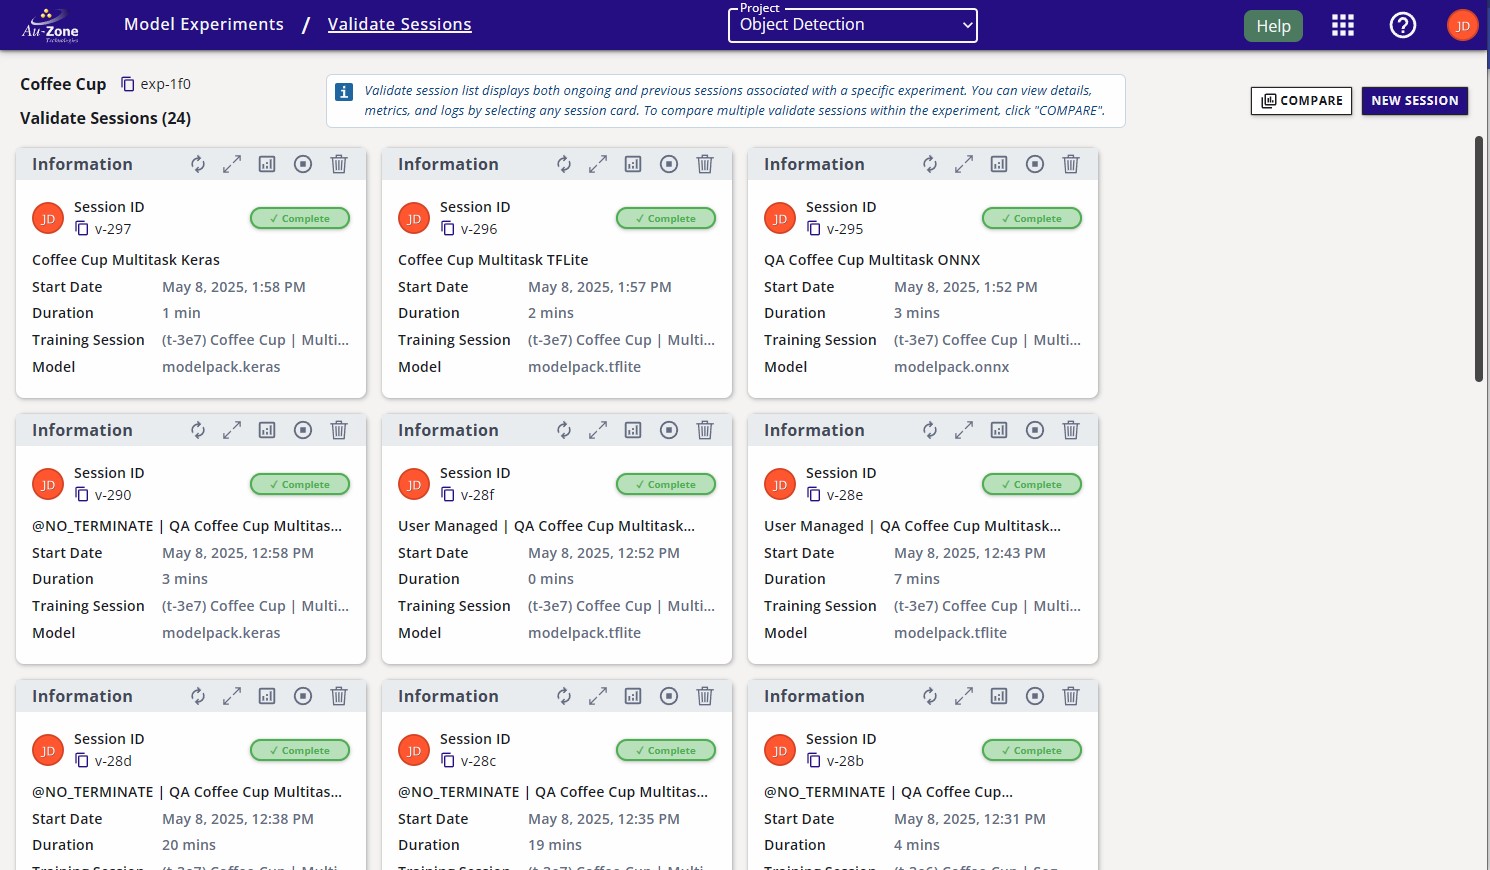Open the apps grid menu

pyautogui.click(x=1343, y=26)
